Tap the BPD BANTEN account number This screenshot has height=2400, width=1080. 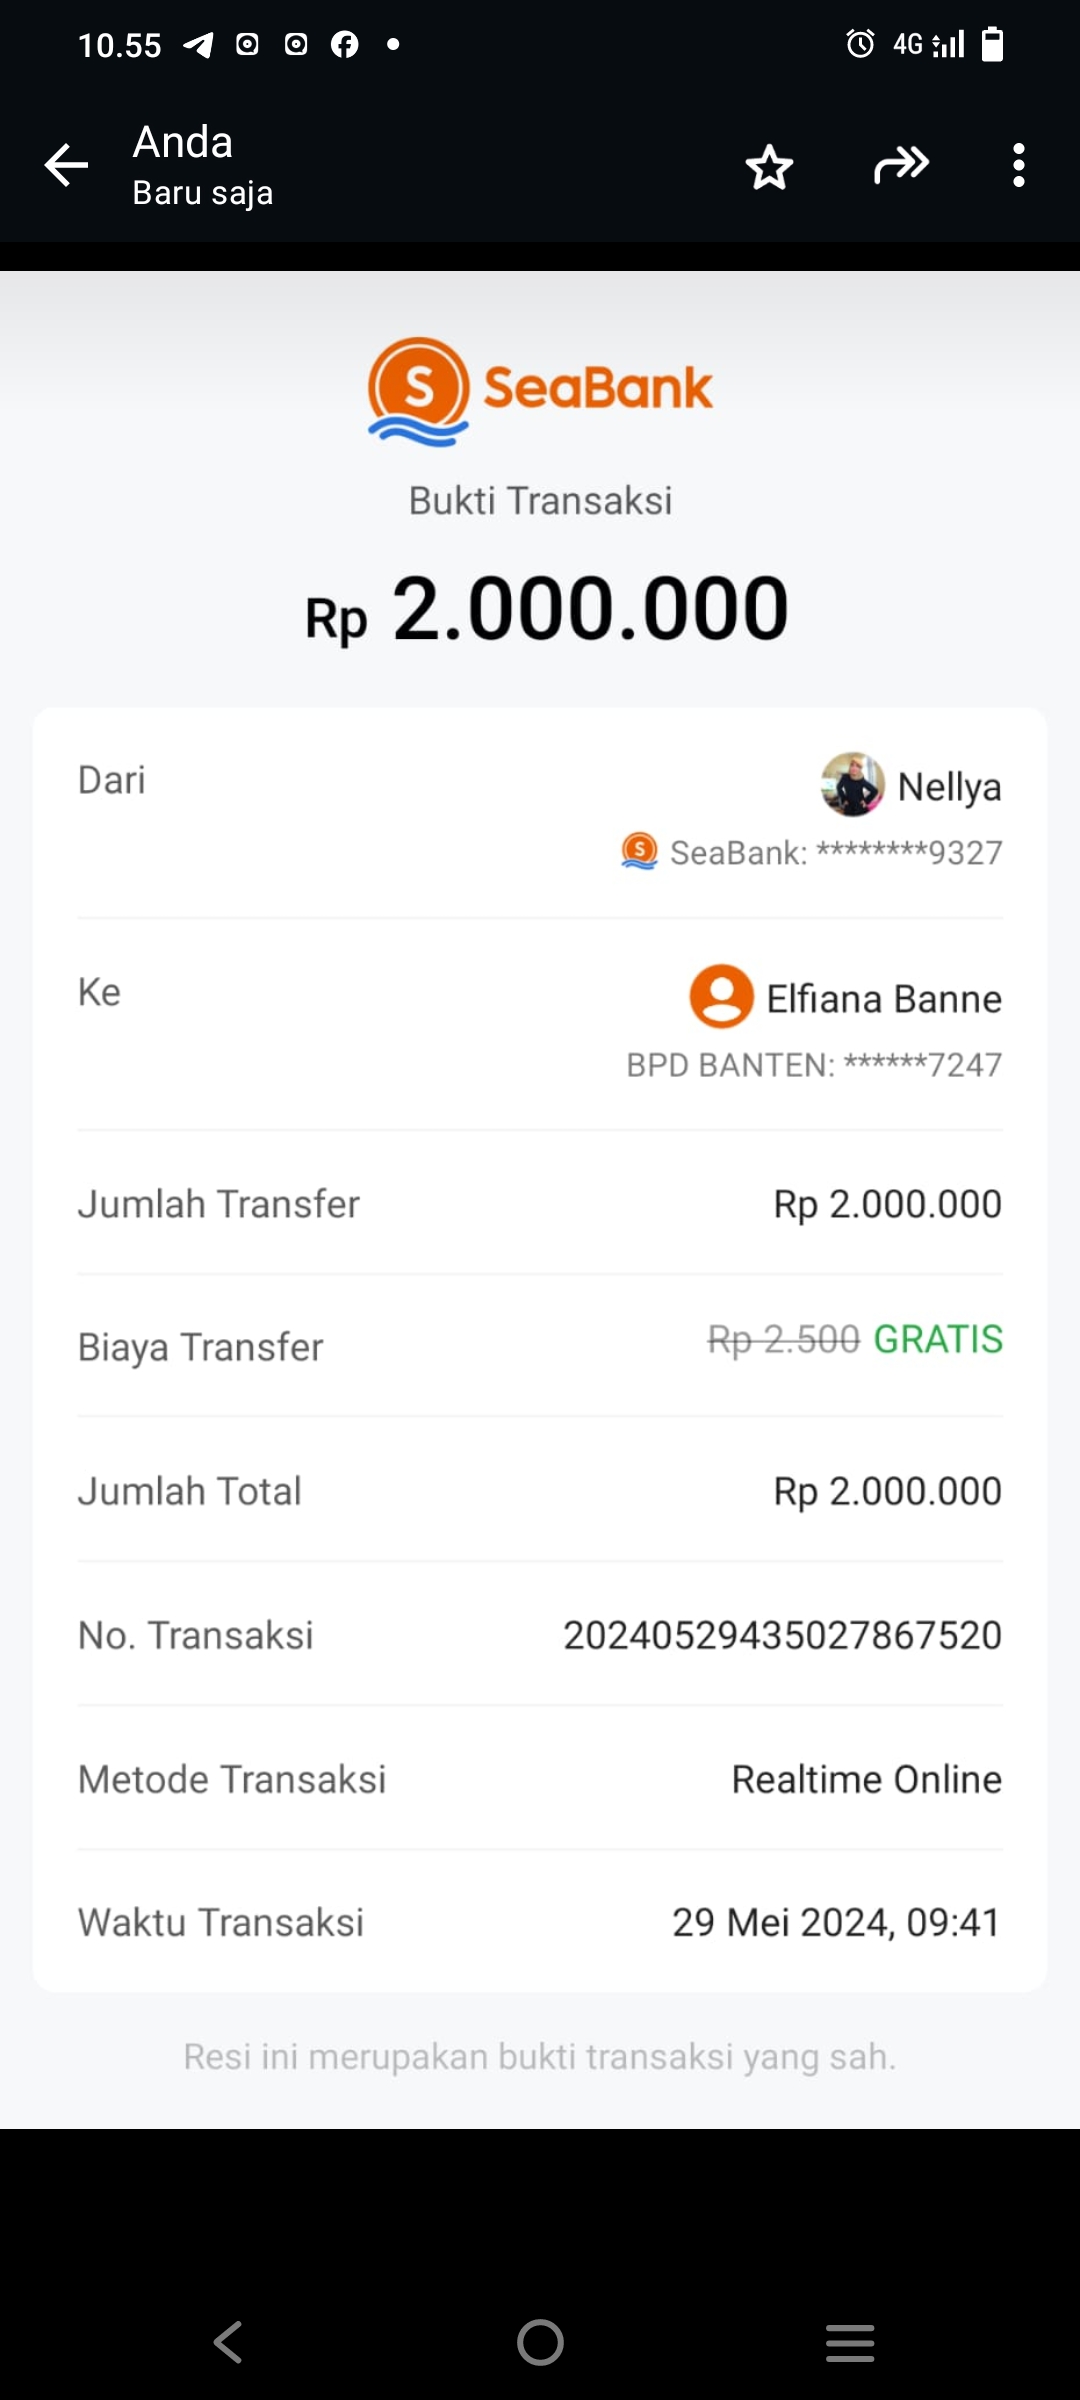[814, 1066]
